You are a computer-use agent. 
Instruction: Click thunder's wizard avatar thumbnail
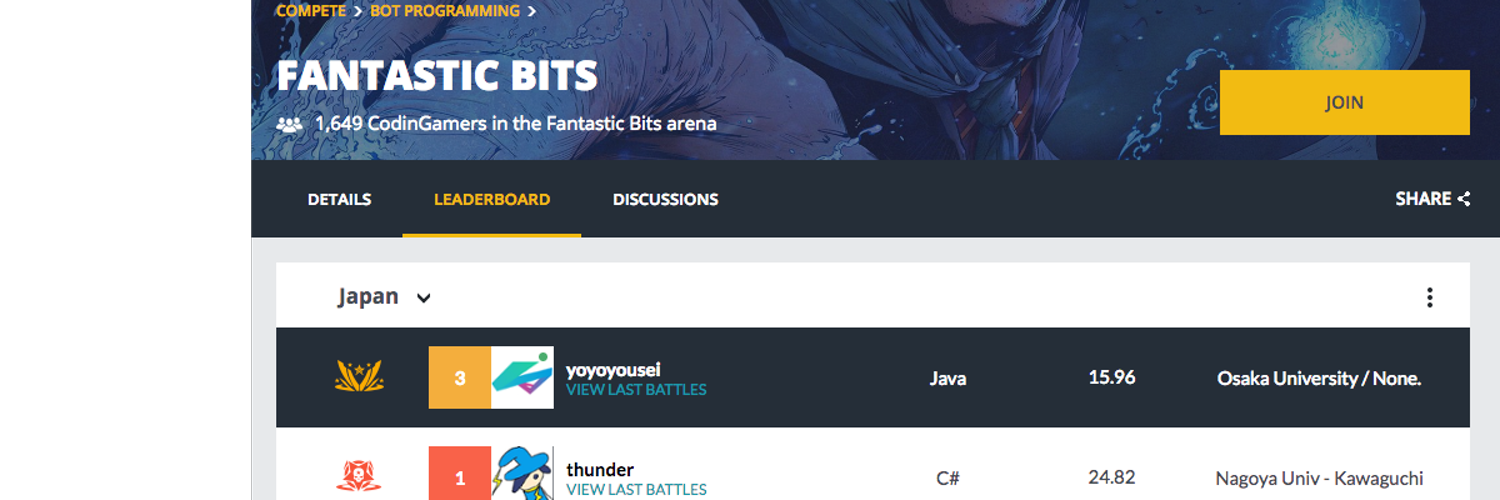click(x=522, y=473)
